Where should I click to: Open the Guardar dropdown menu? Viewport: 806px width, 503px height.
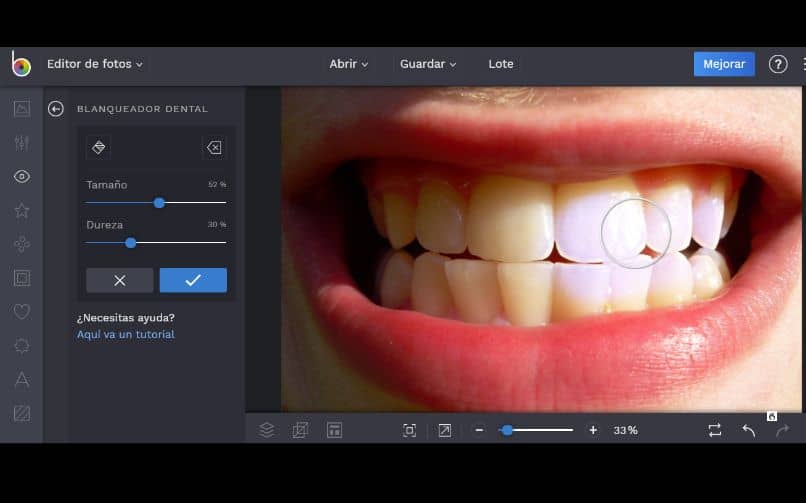click(x=428, y=64)
